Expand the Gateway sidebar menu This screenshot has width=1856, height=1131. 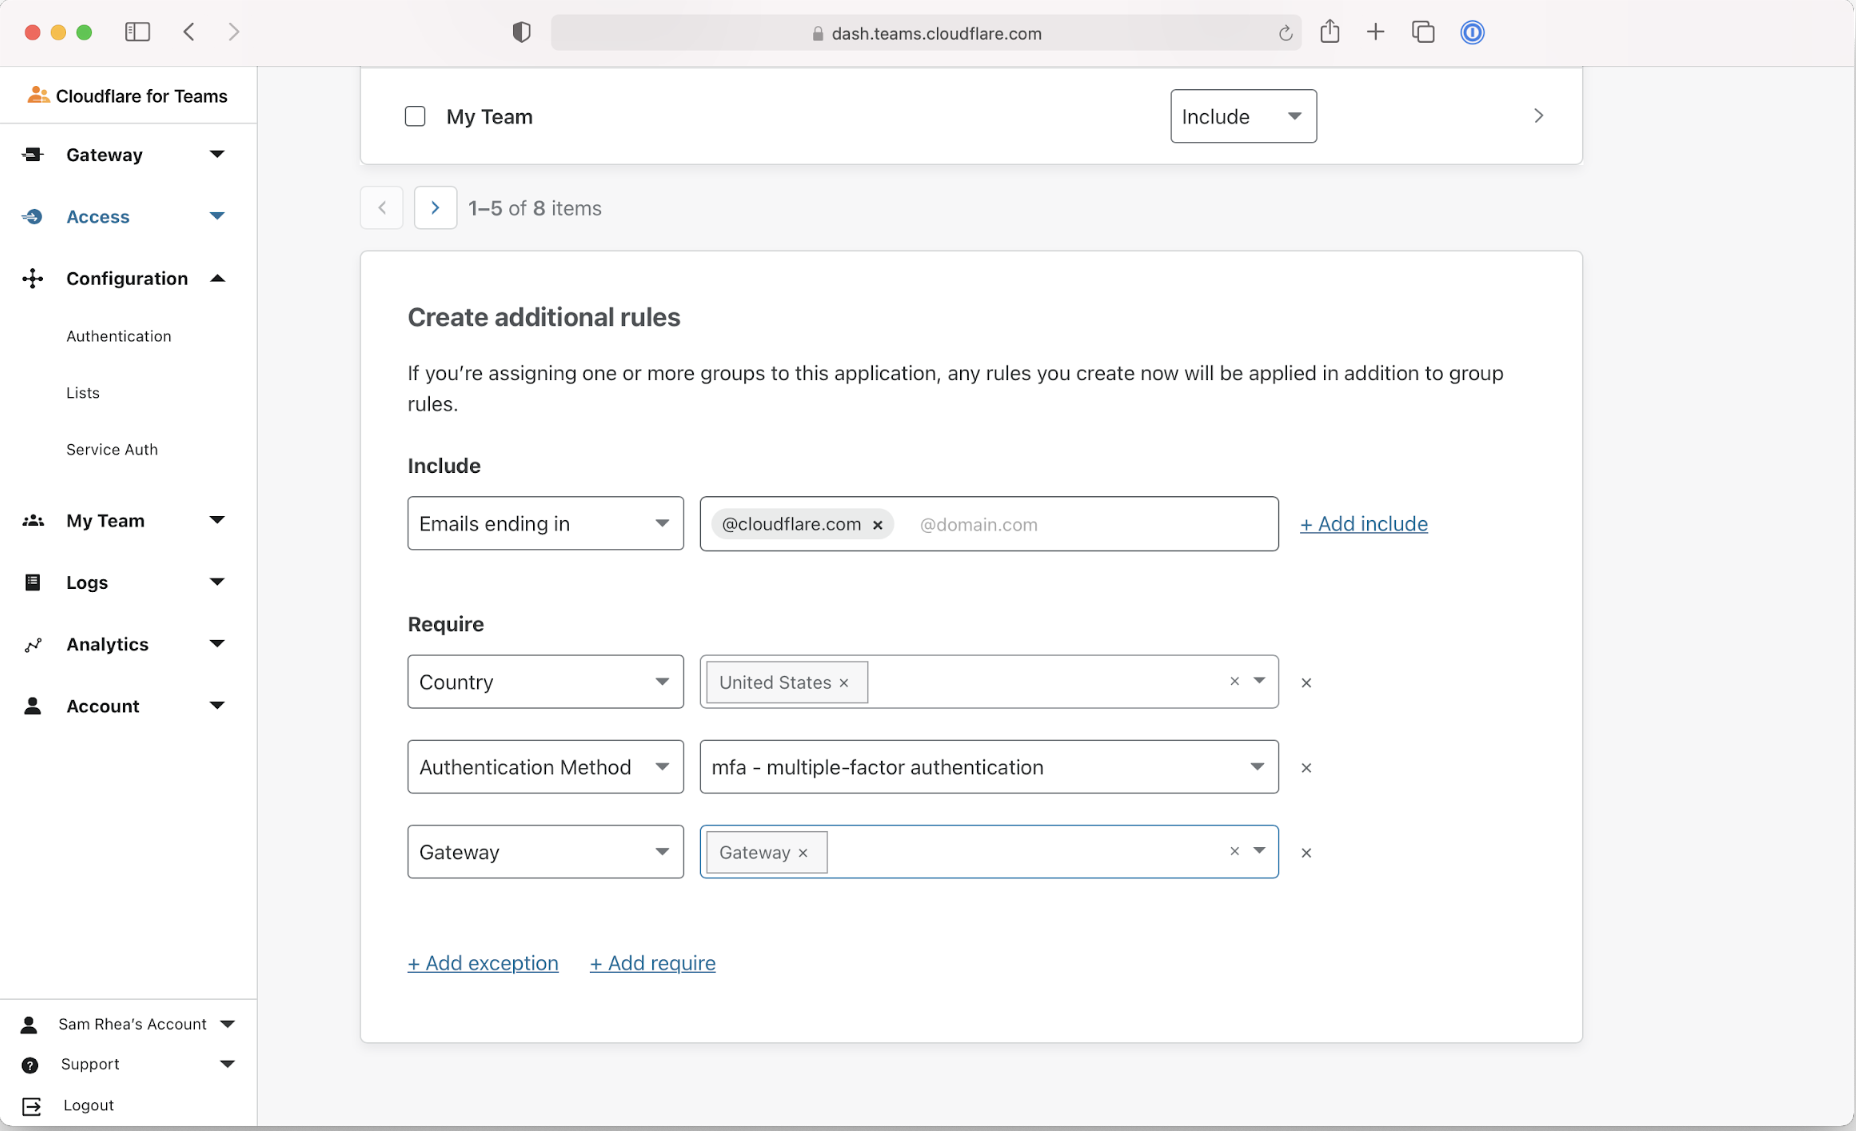(x=217, y=154)
